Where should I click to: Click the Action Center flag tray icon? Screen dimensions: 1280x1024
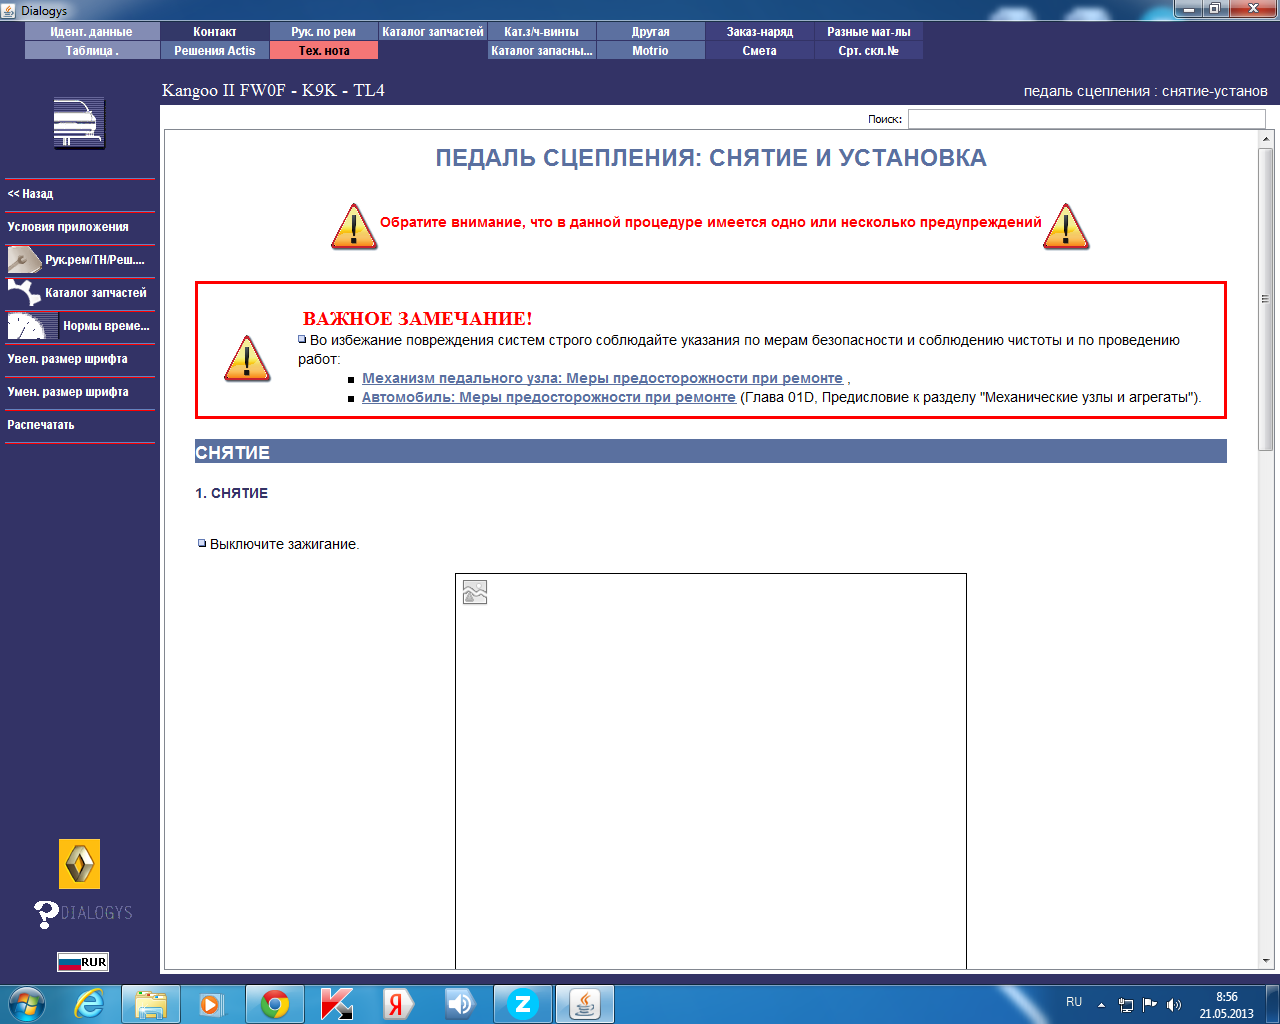pyautogui.click(x=1150, y=1005)
